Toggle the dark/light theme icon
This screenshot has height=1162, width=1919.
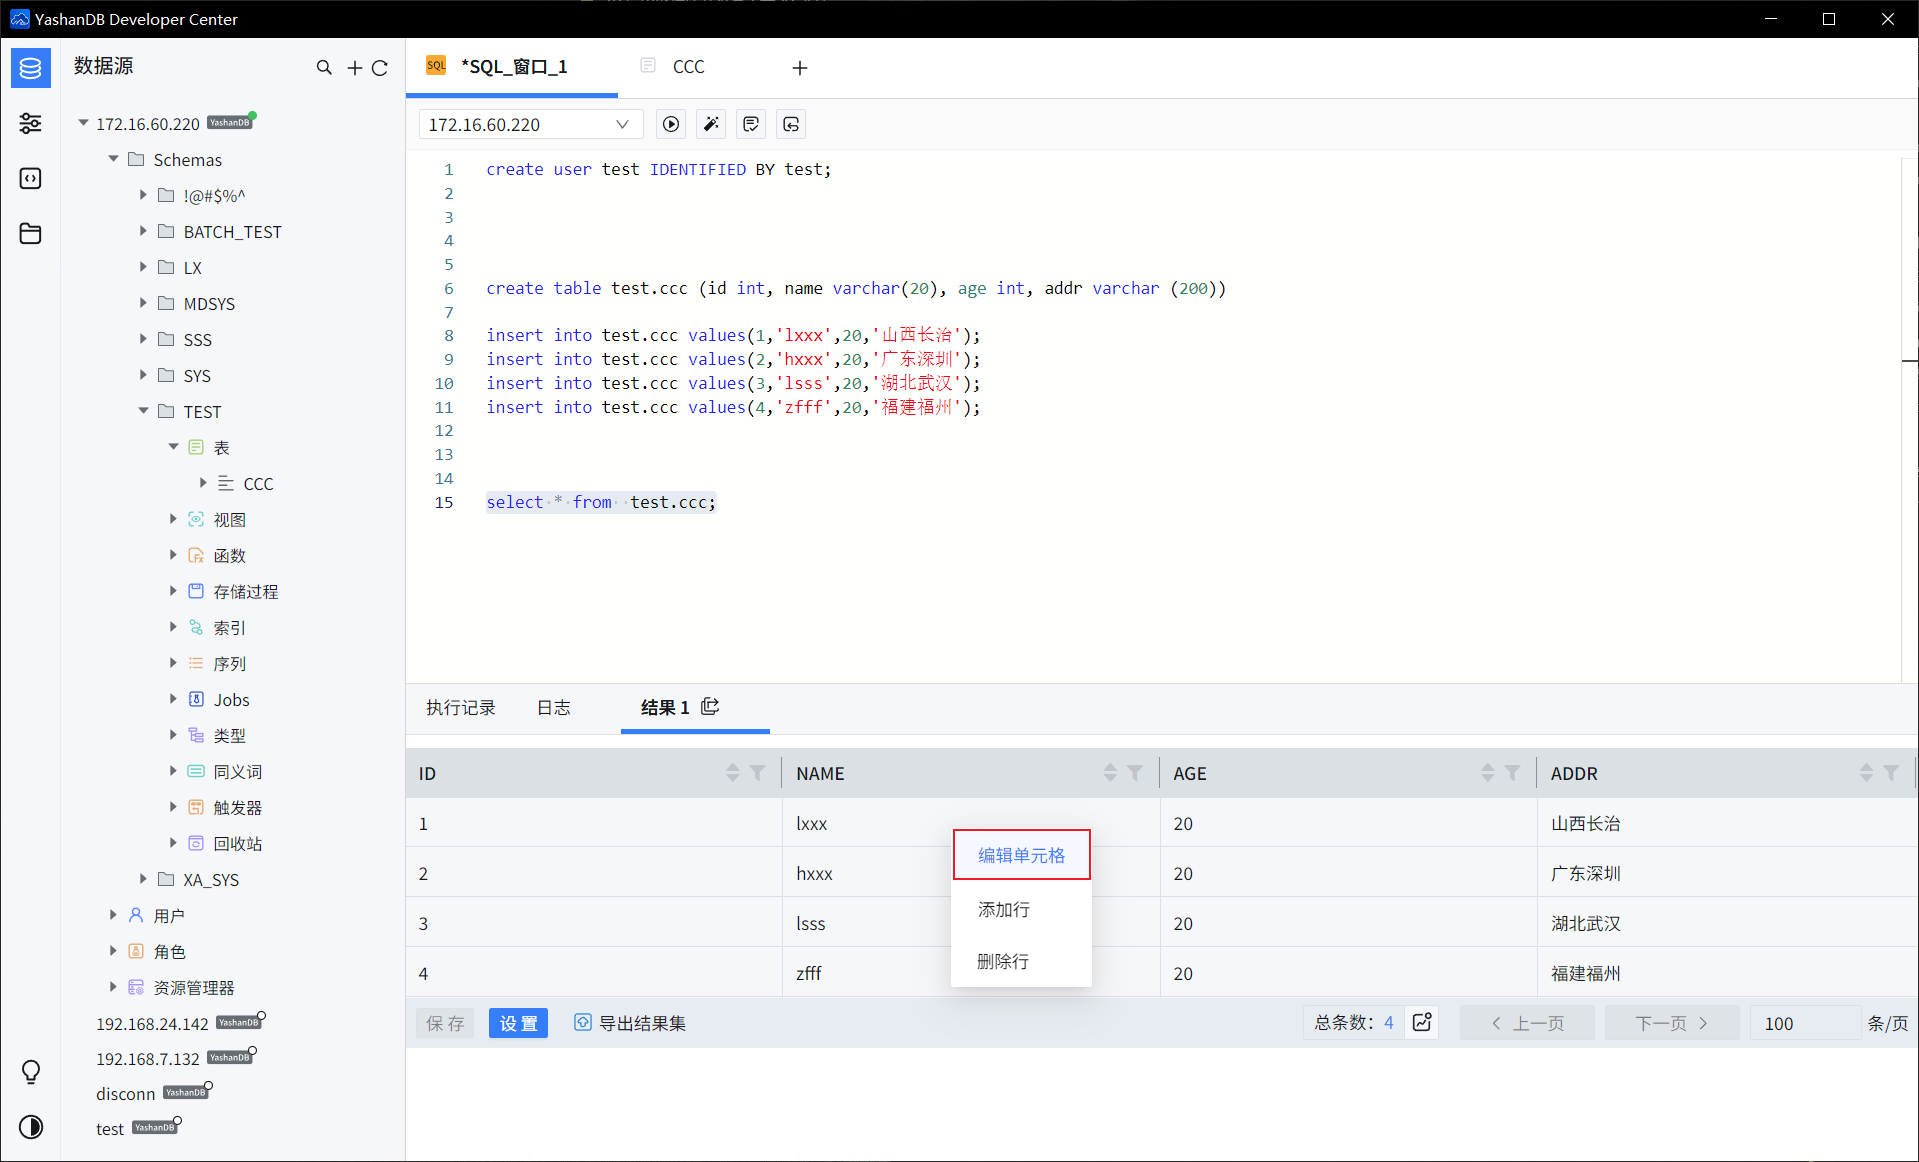(x=31, y=1127)
